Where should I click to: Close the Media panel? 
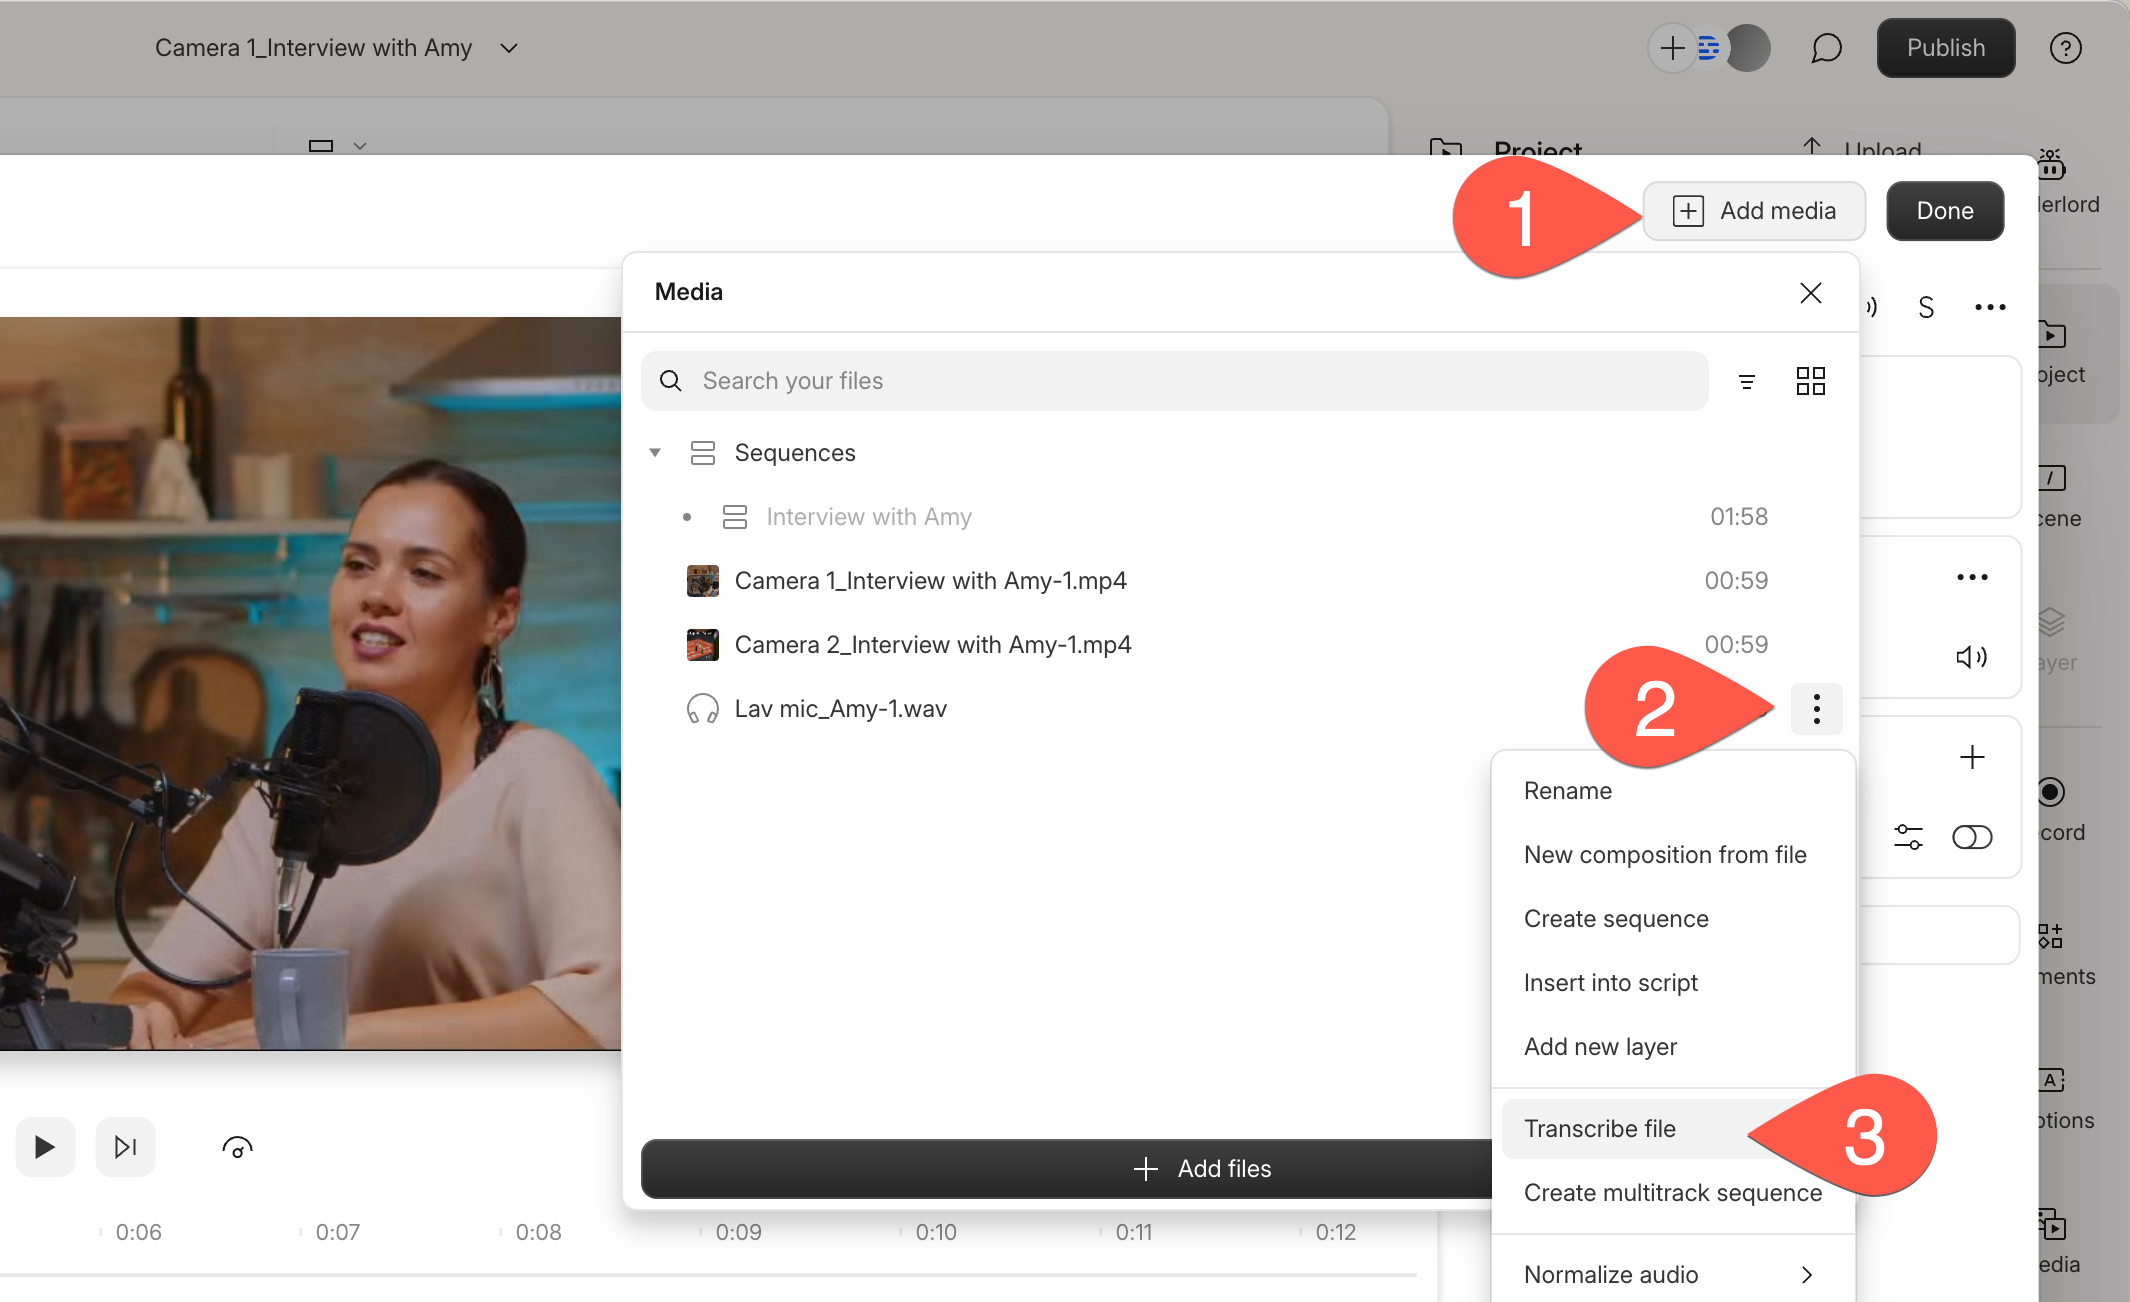(x=1810, y=293)
